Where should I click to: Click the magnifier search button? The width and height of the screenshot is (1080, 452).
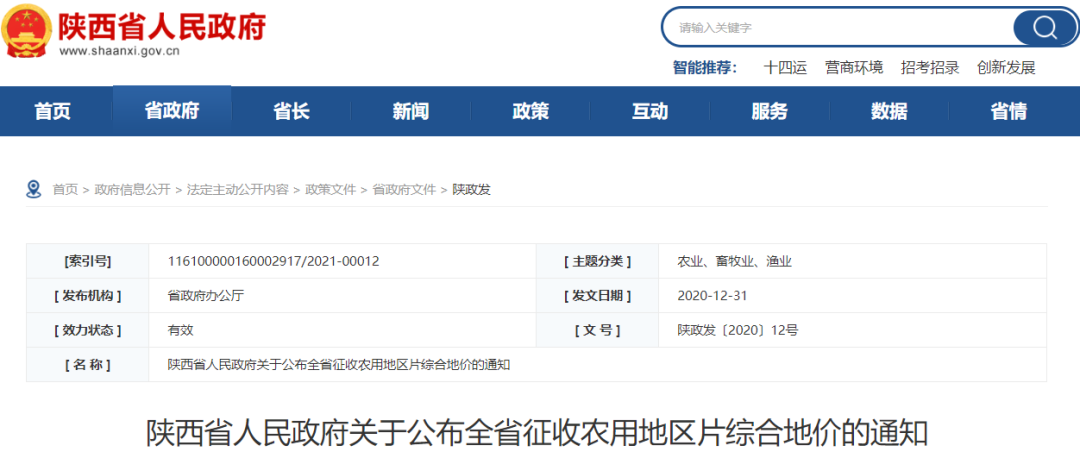click(1044, 28)
